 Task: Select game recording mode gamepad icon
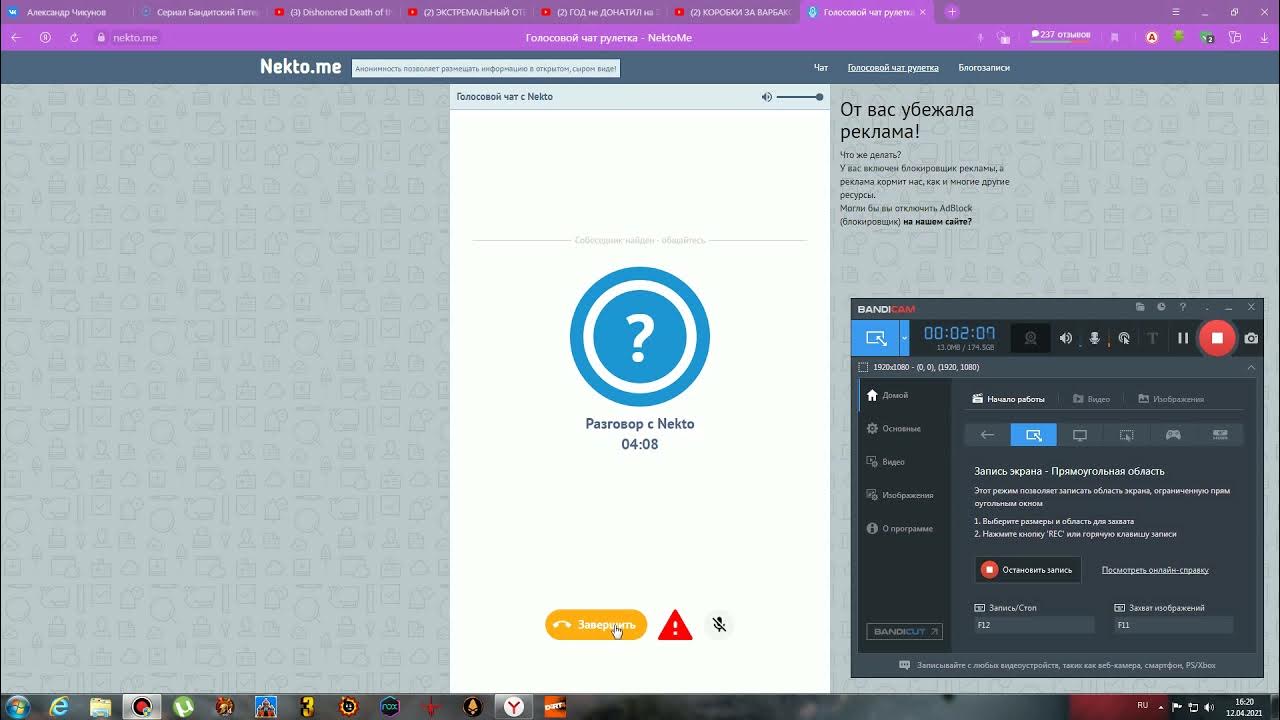1173,435
